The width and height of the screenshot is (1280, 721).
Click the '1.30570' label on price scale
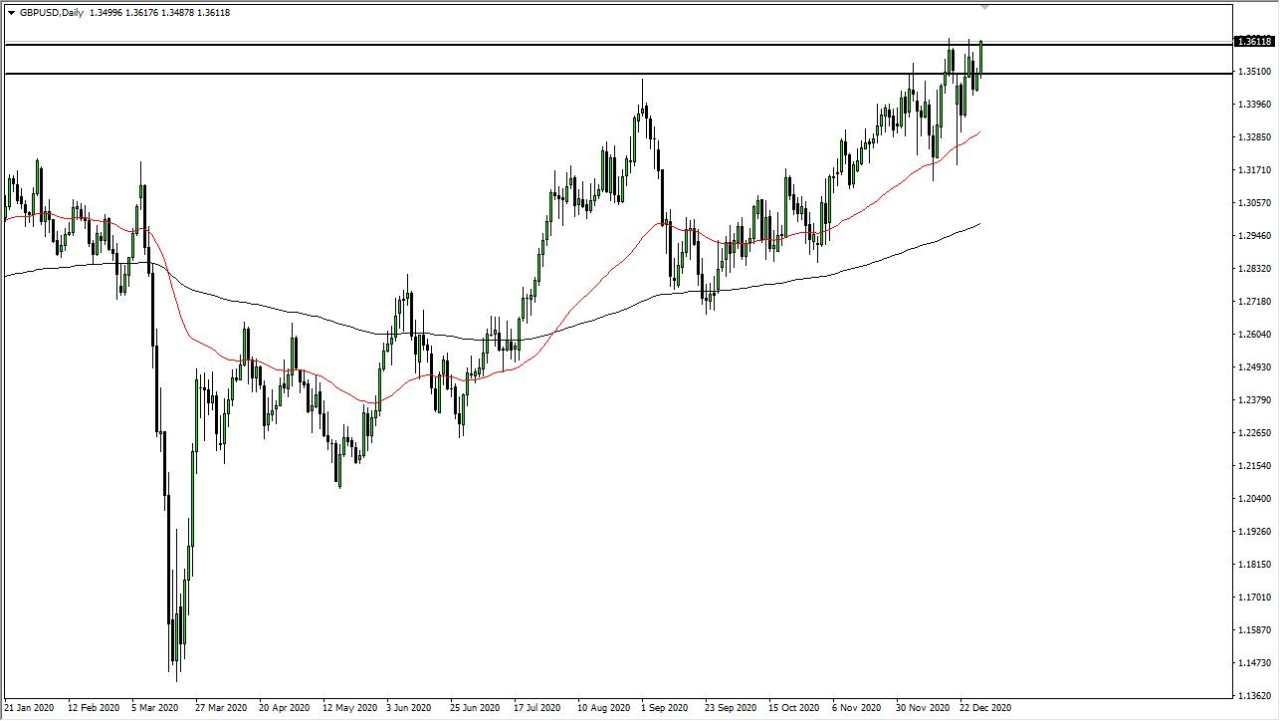[x=1255, y=203]
